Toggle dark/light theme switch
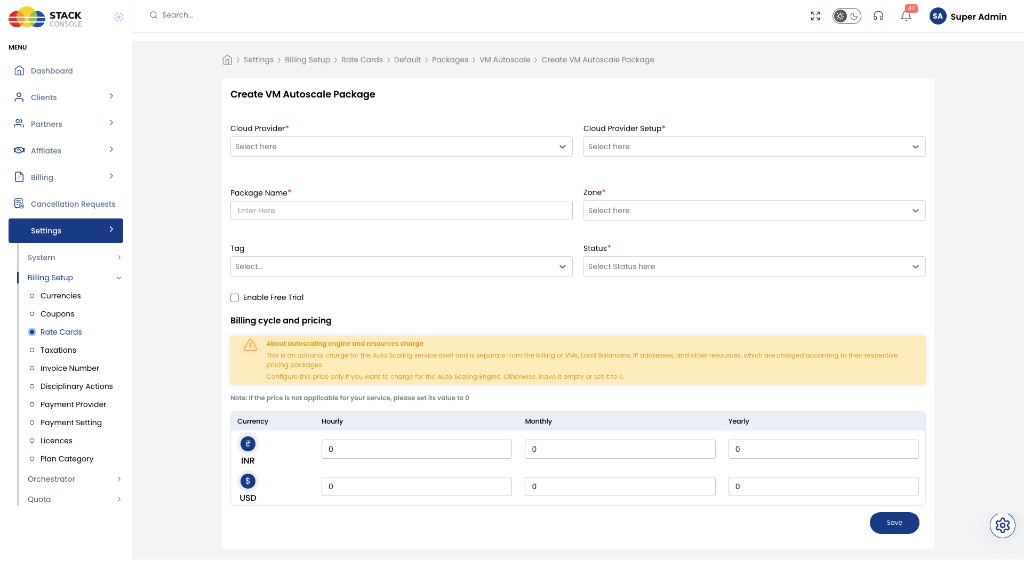1024x568 pixels. pos(846,16)
